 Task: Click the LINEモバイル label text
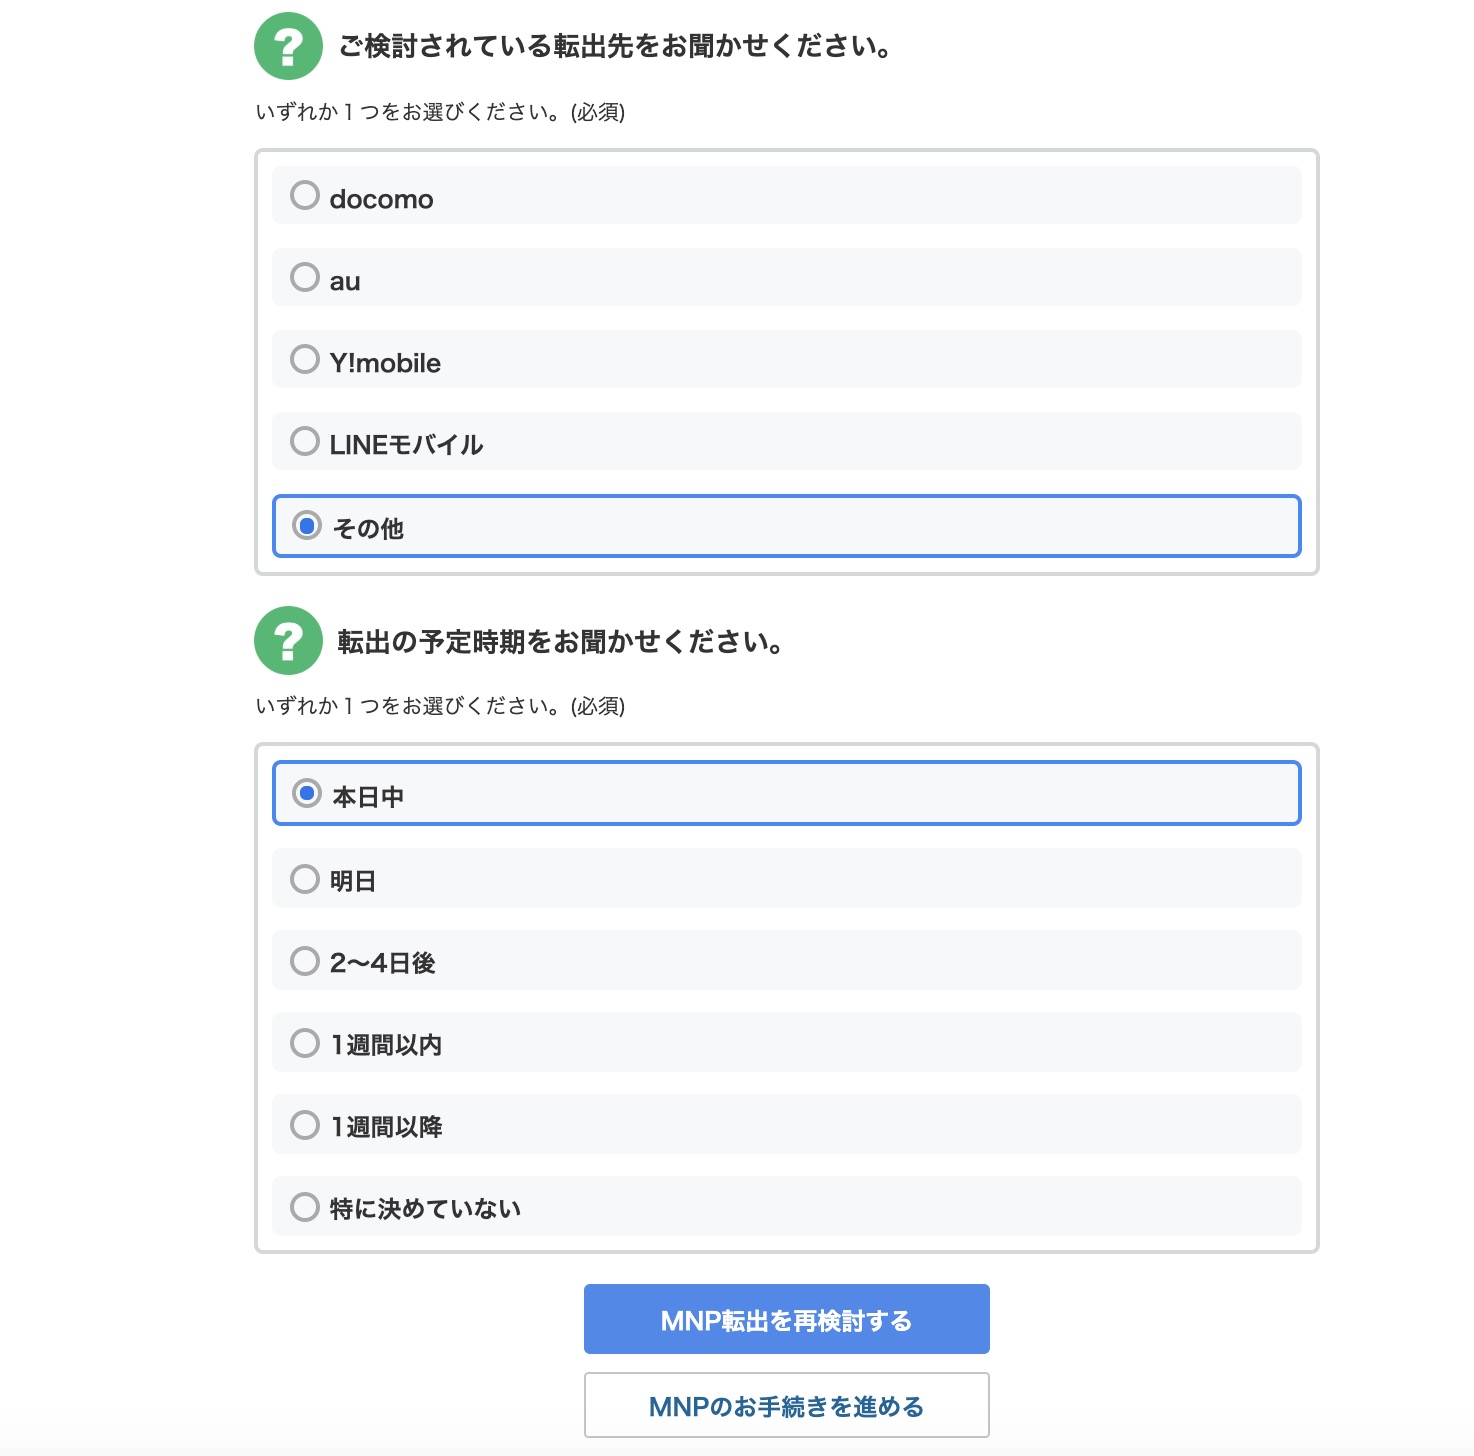coord(406,445)
